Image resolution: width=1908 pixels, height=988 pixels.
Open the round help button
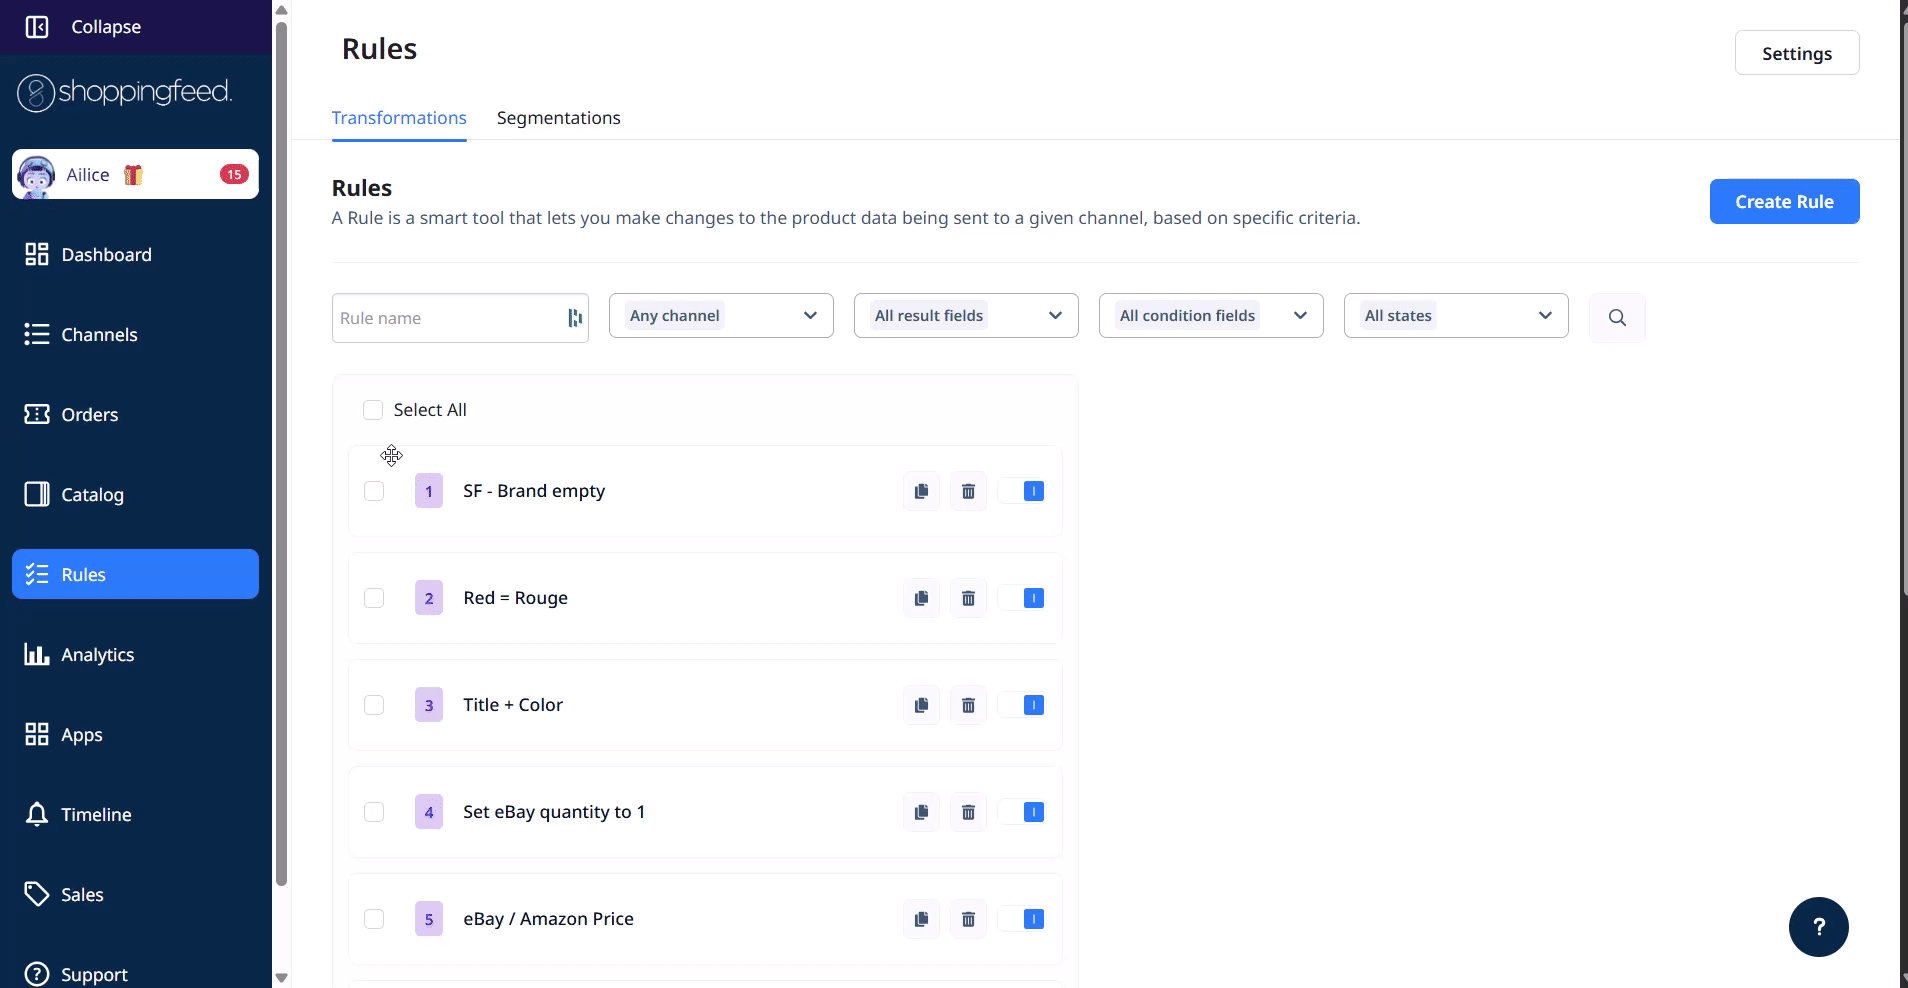(x=1818, y=927)
